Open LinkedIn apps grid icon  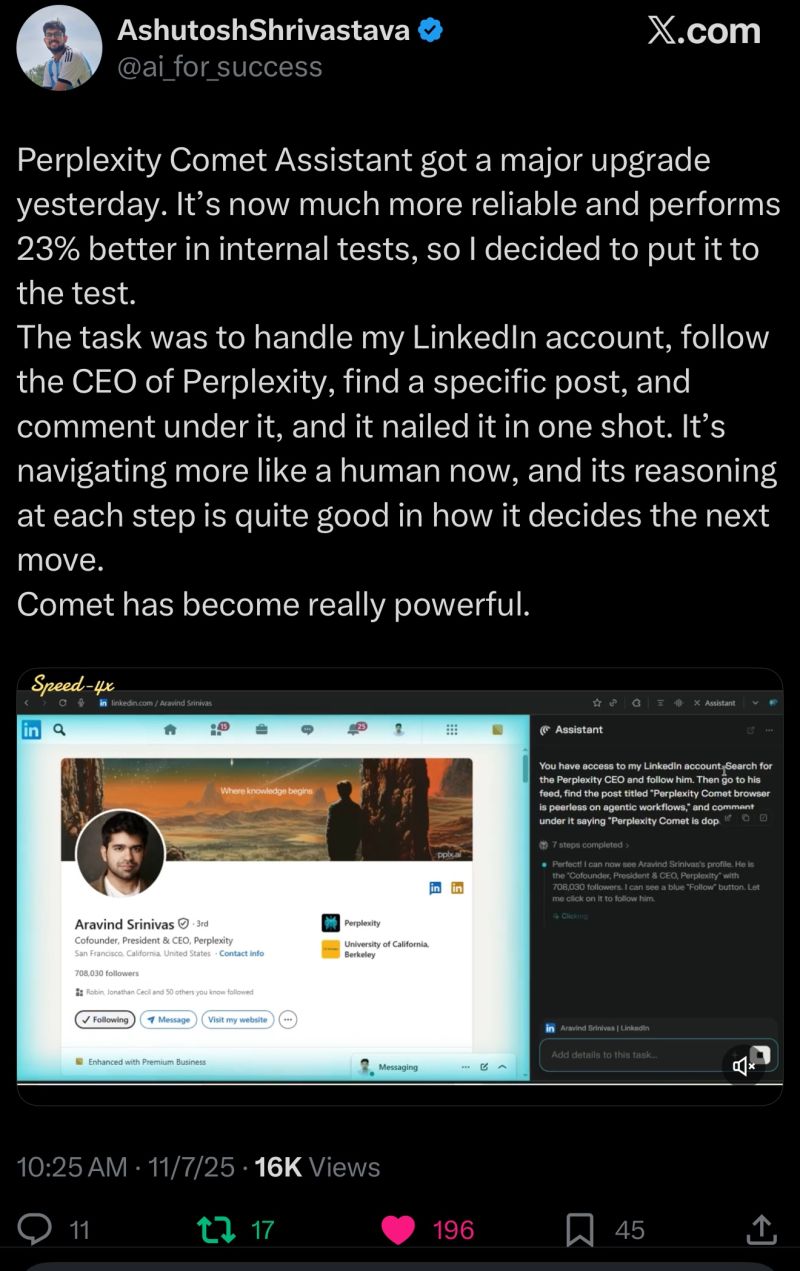pyautogui.click(x=451, y=730)
